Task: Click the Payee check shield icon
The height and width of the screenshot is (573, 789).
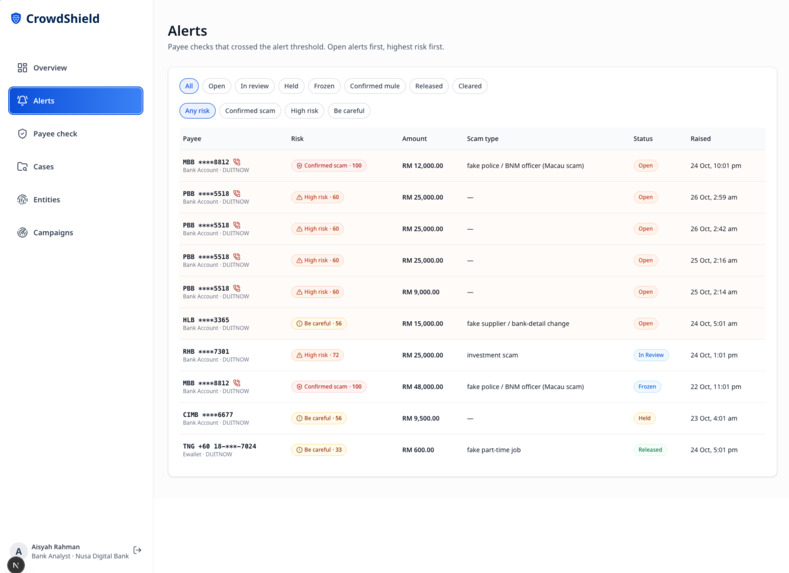Action: coord(22,133)
